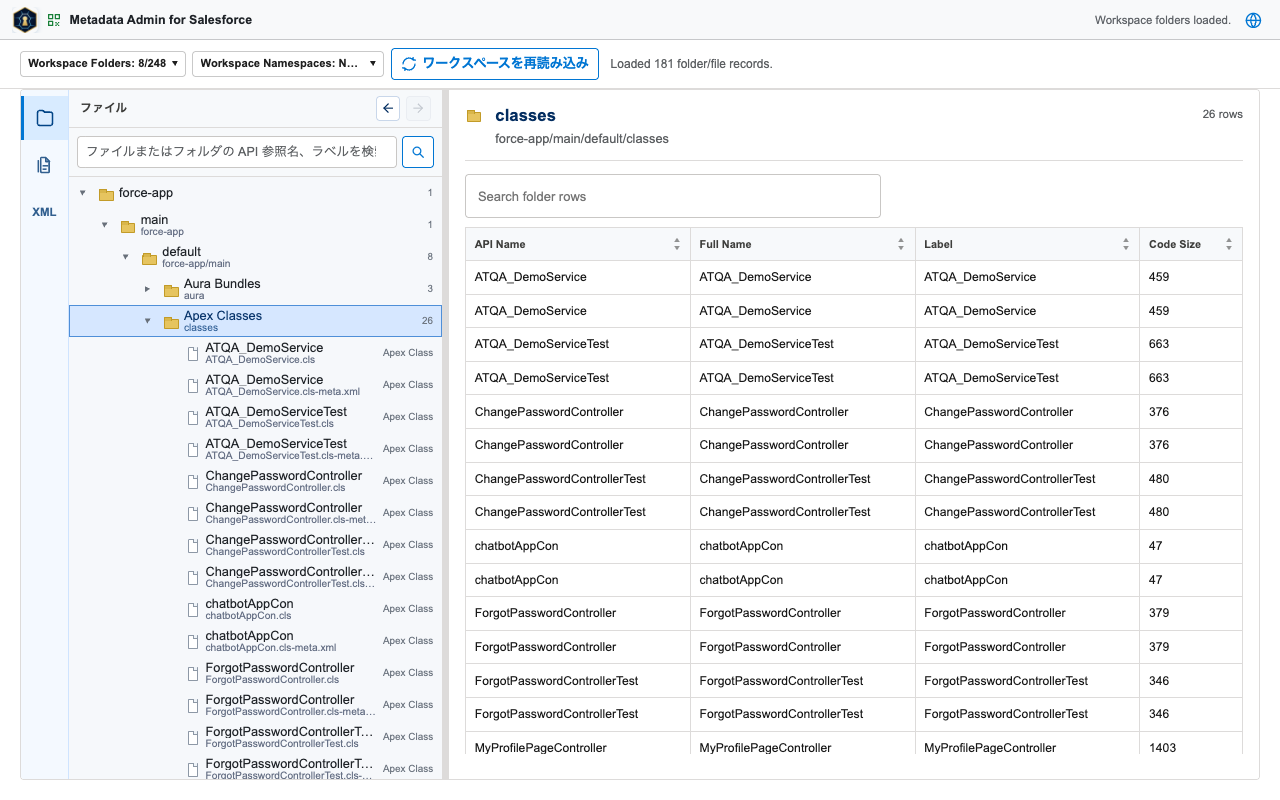Open the document view sidebar icon
1280x800 pixels.
(x=45, y=165)
